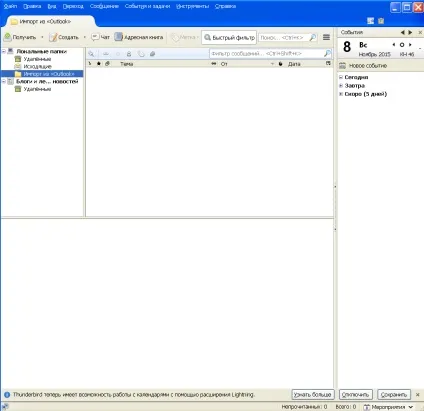Click the От column sort arrow
The height and width of the screenshot is (411, 424).
(x=272, y=64)
